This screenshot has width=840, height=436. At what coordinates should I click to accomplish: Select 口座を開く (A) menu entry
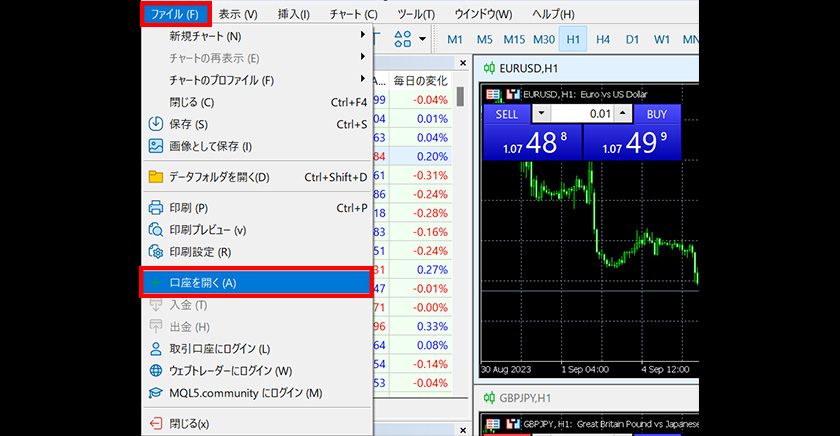tap(256, 283)
